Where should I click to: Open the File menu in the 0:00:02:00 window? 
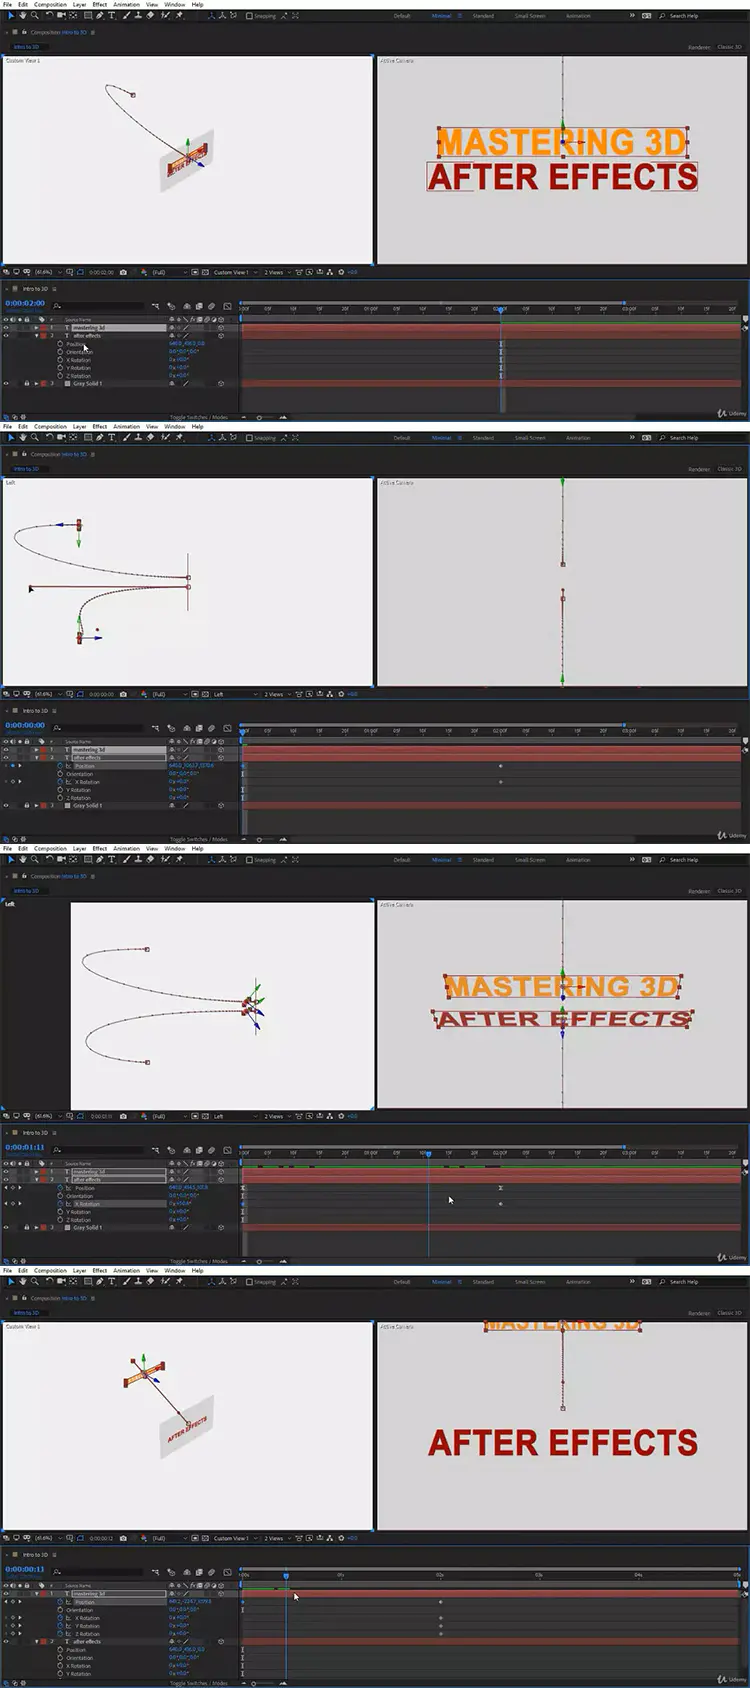pyautogui.click(x=7, y=4)
